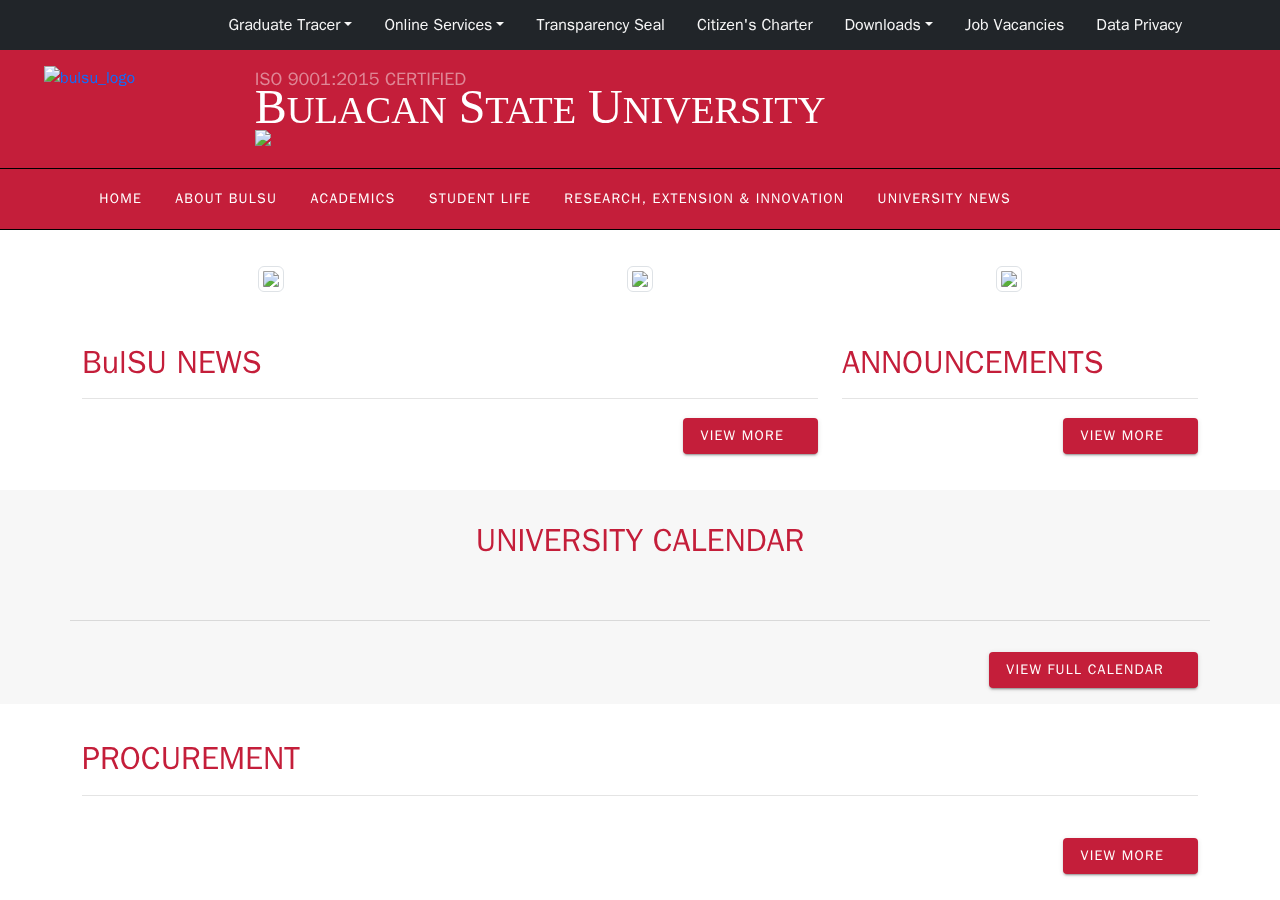Image resolution: width=1280 pixels, height=900 pixels.
Task: Open the third broken image thumbnail below the navigation
Action: [x=1009, y=279]
